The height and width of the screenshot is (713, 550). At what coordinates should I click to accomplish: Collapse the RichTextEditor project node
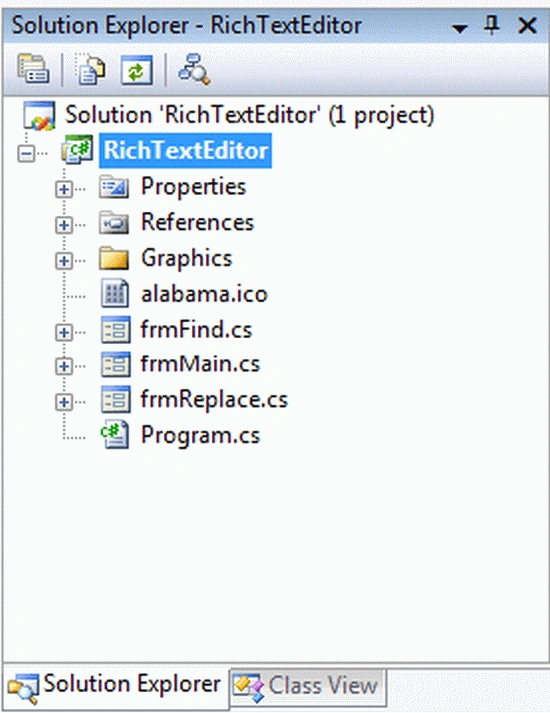tap(26, 153)
